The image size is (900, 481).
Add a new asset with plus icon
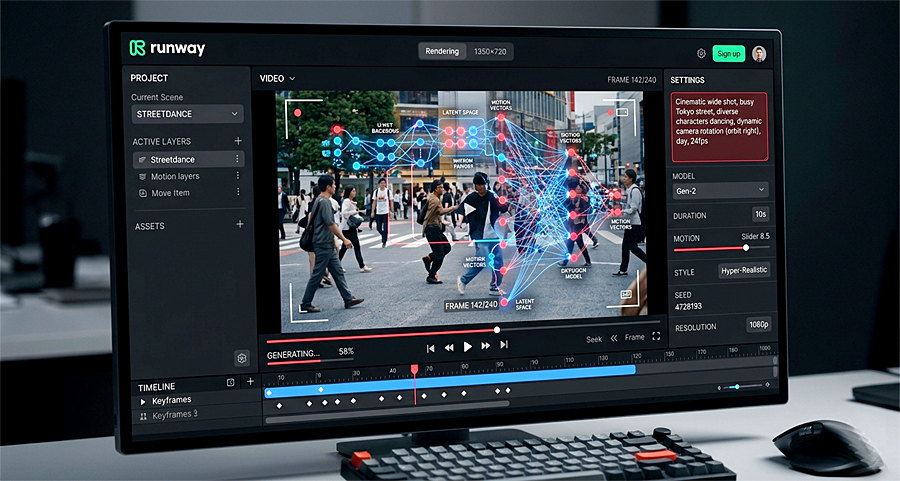pos(240,224)
